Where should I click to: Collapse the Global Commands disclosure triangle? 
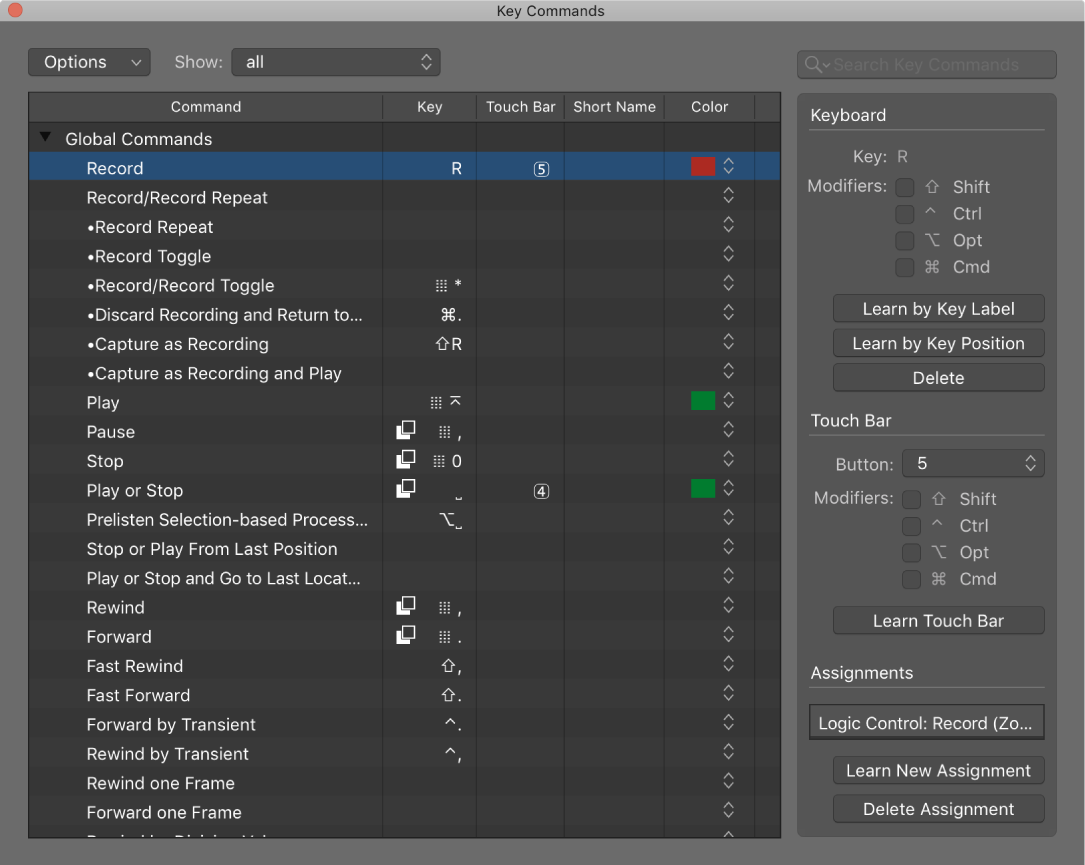(45, 138)
